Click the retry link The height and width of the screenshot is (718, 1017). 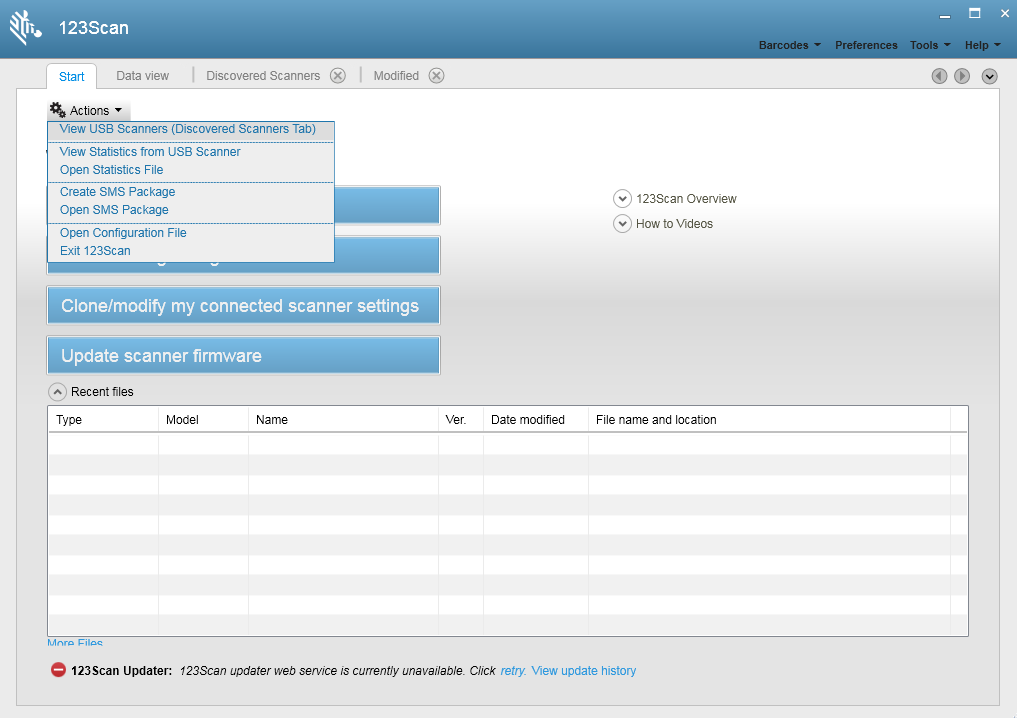512,671
